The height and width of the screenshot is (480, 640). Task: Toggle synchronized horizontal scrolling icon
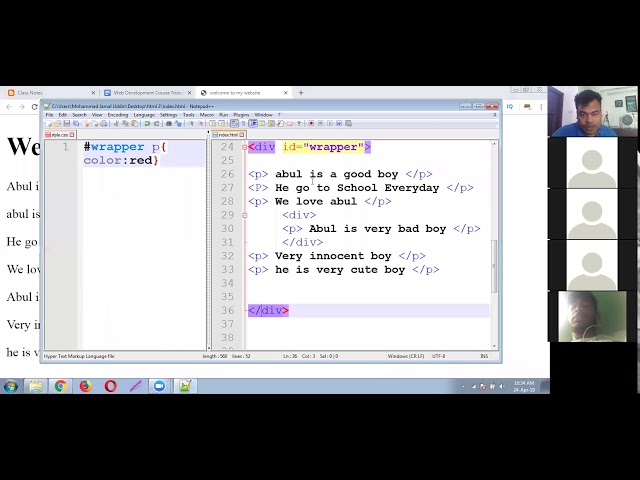(x=222, y=123)
